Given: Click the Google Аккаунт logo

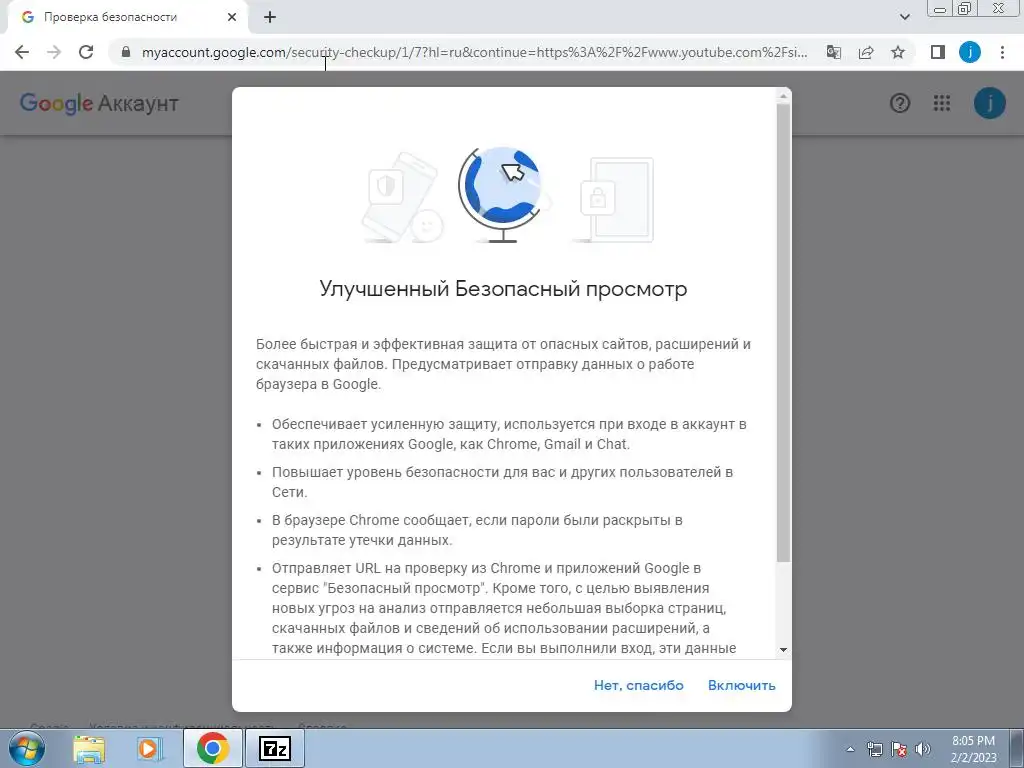Looking at the screenshot, I should point(99,103).
